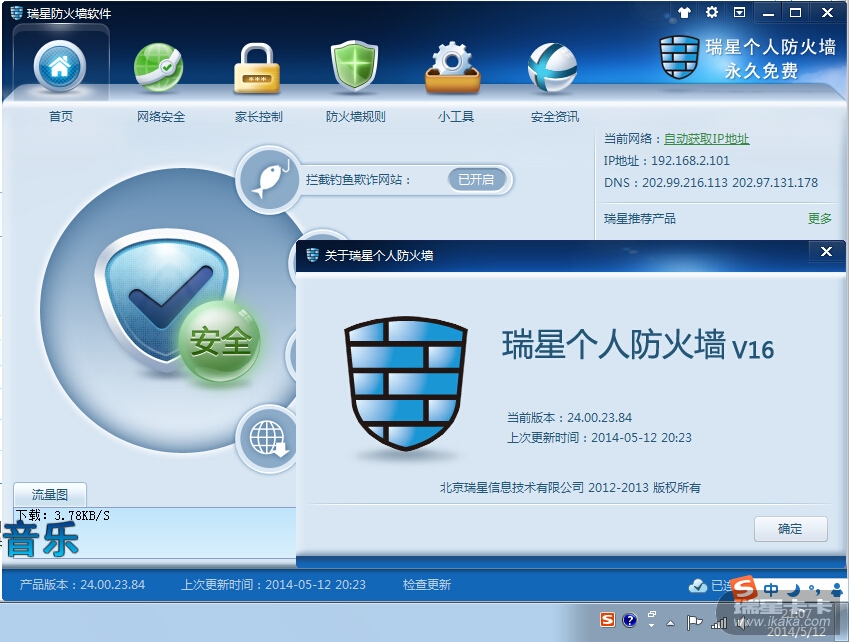
Task: Click the 家长控制 label
Action: (x=259, y=116)
